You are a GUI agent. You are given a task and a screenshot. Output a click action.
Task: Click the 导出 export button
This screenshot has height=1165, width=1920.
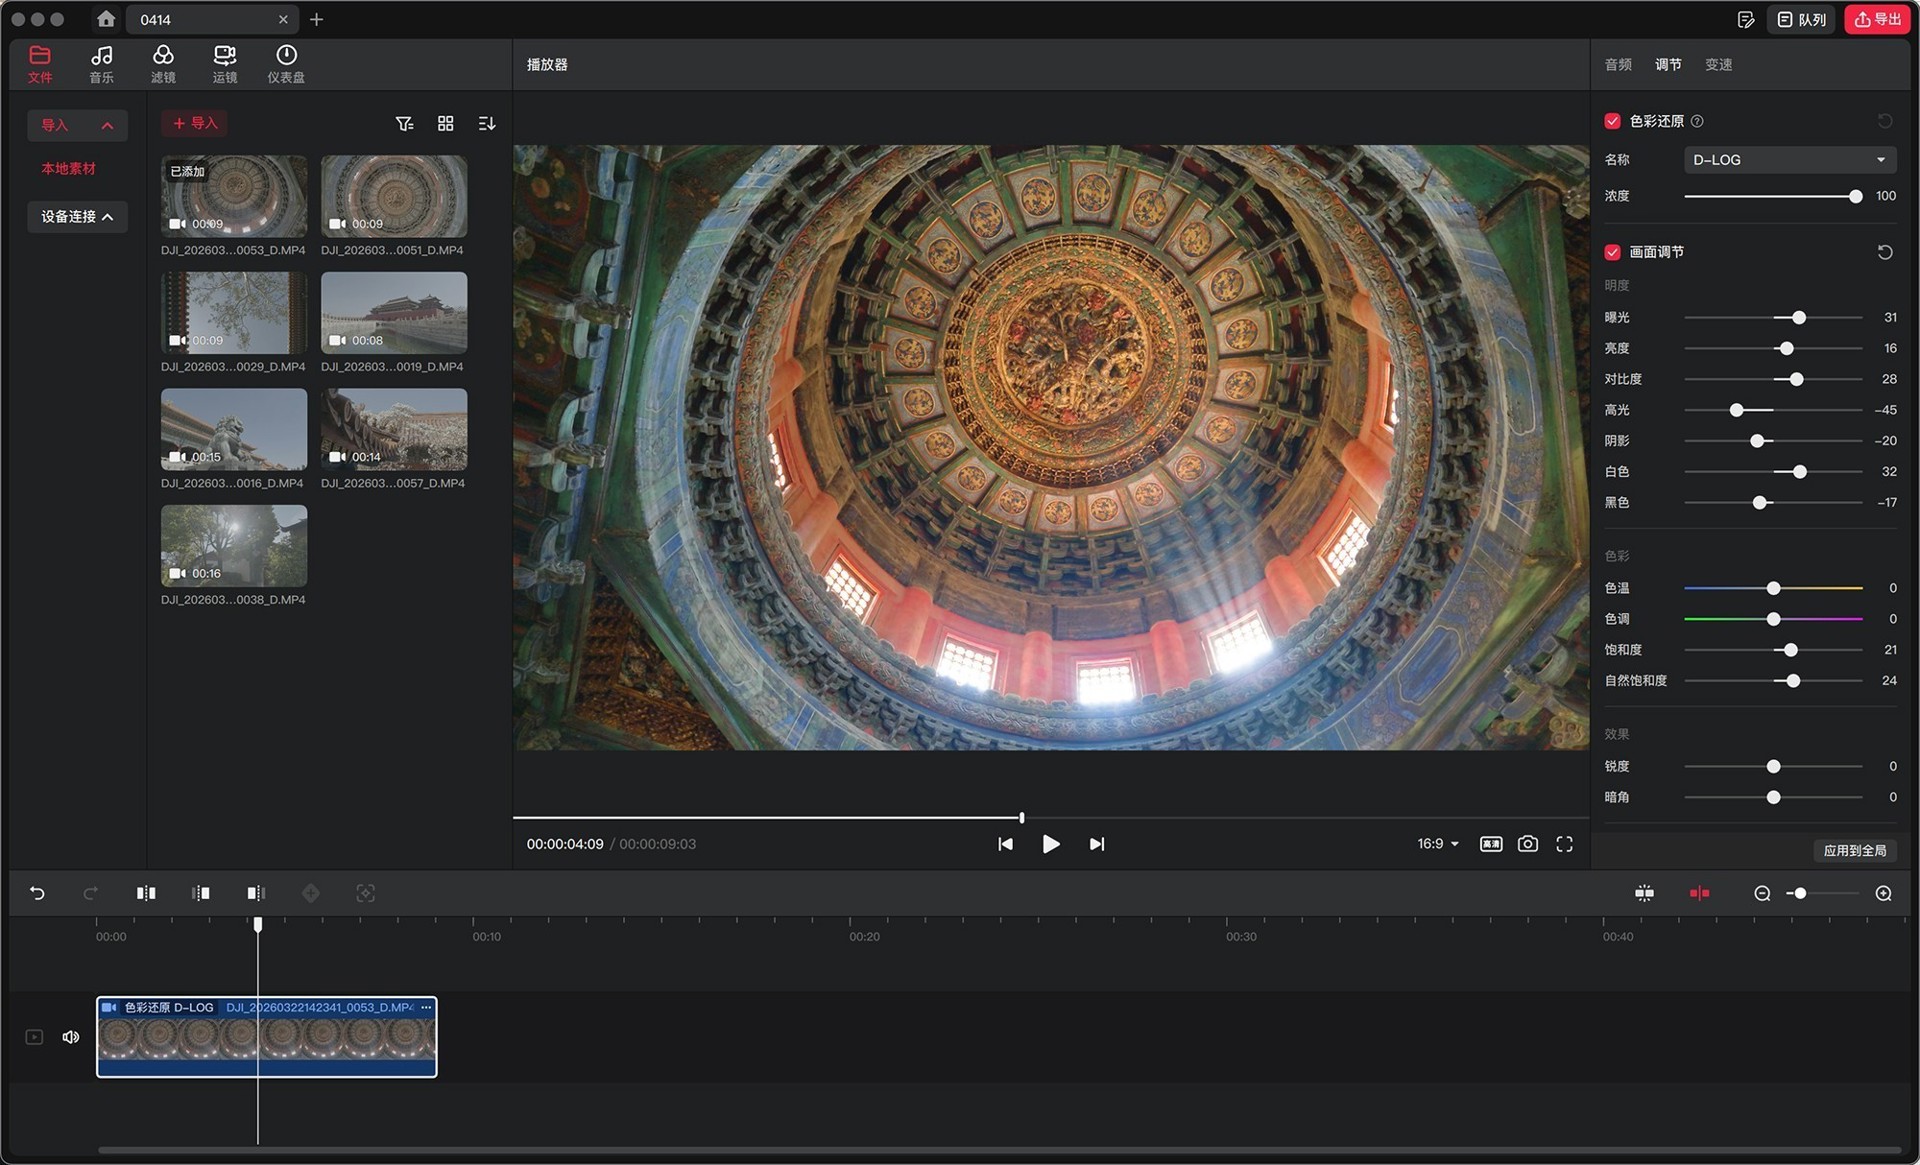pyautogui.click(x=1877, y=19)
